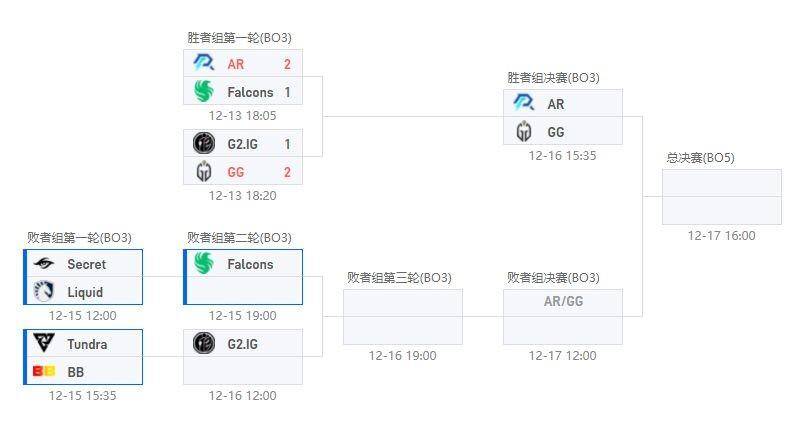
Task: Click the AR/GG placeholder in losers' final
Action: [563, 302]
